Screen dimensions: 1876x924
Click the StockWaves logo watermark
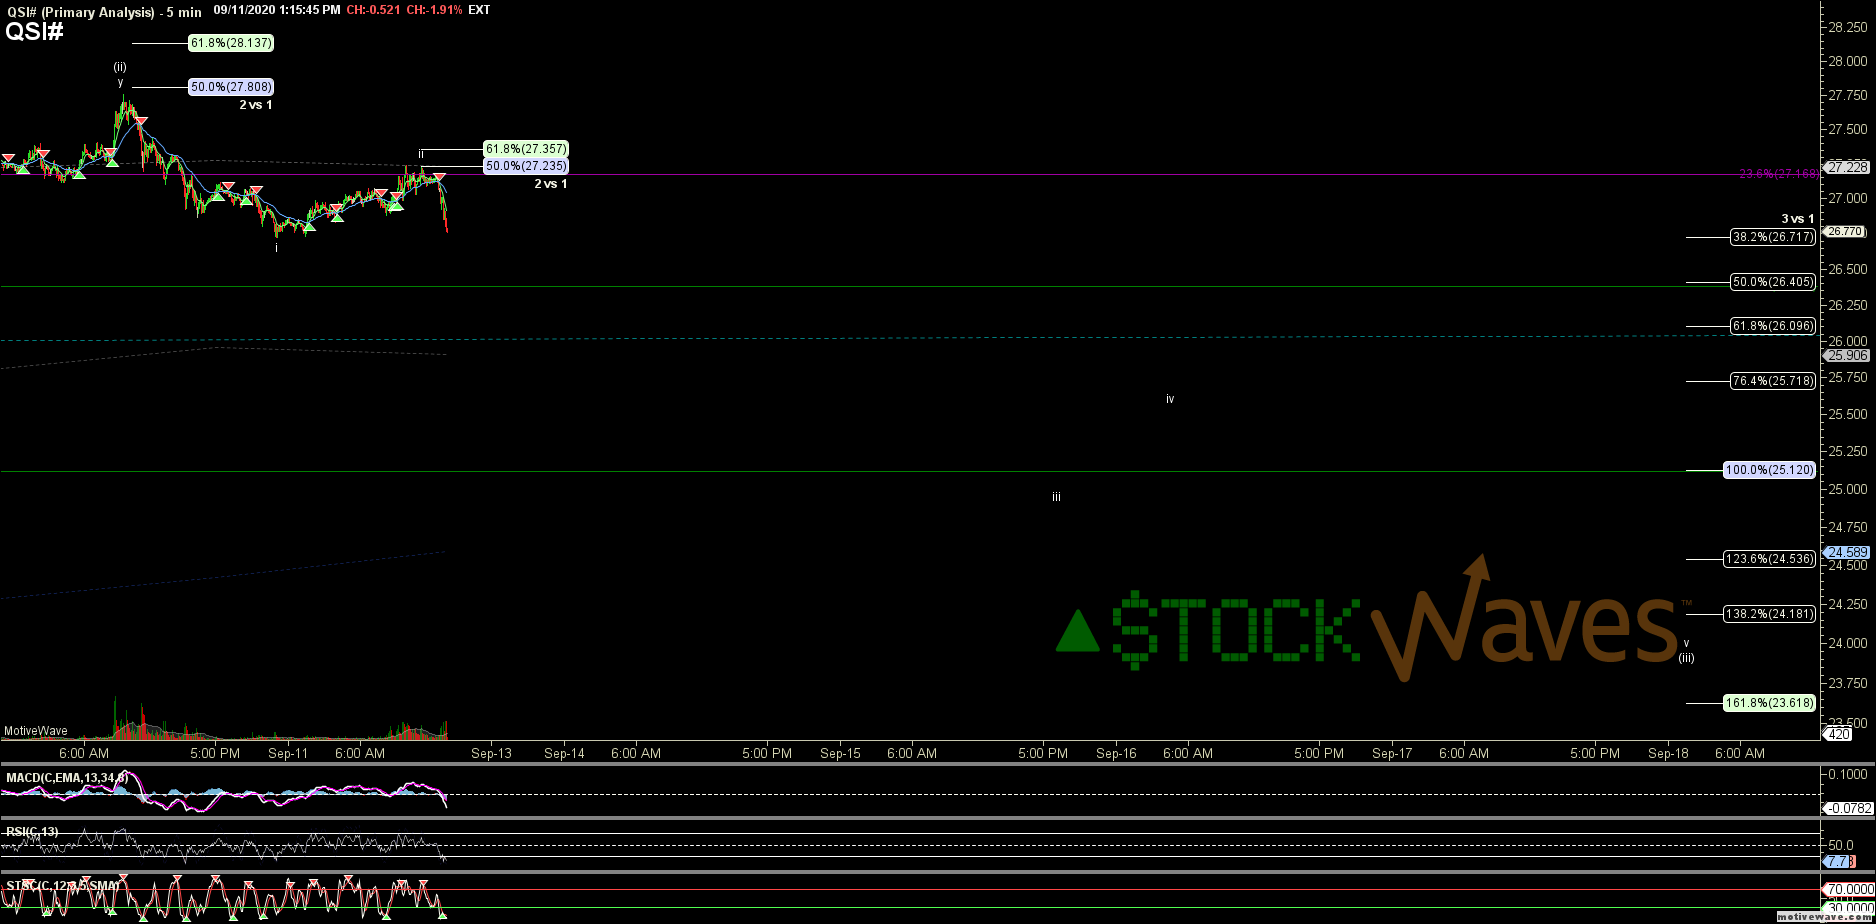tap(1370, 625)
